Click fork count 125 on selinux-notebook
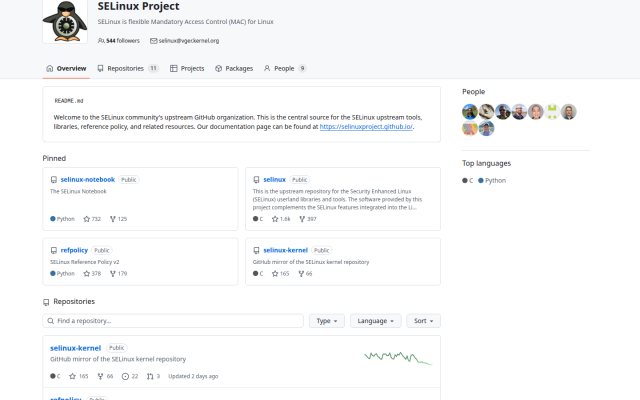640x400 pixels. tap(118, 219)
